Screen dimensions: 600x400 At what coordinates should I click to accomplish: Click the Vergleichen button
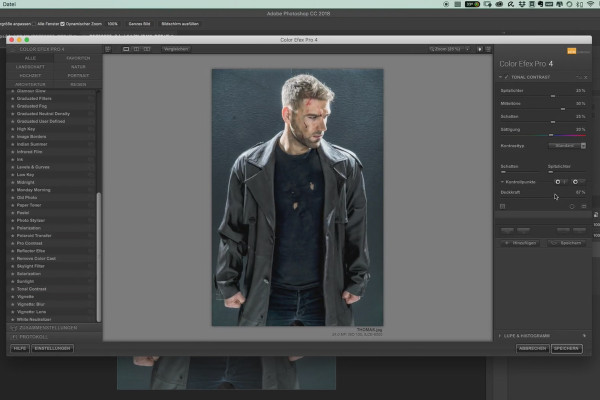pyautogui.click(x=176, y=49)
